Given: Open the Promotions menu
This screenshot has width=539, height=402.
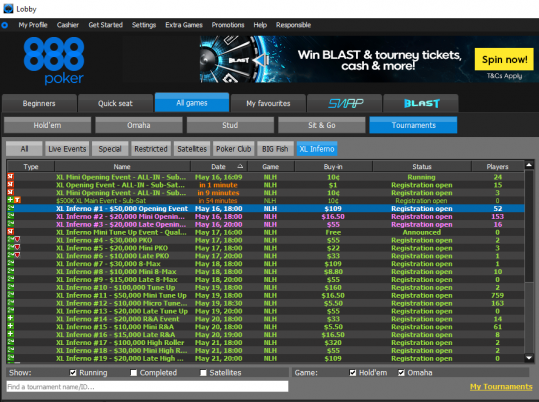Looking at the screenshot, I should (x=228, y=25).
